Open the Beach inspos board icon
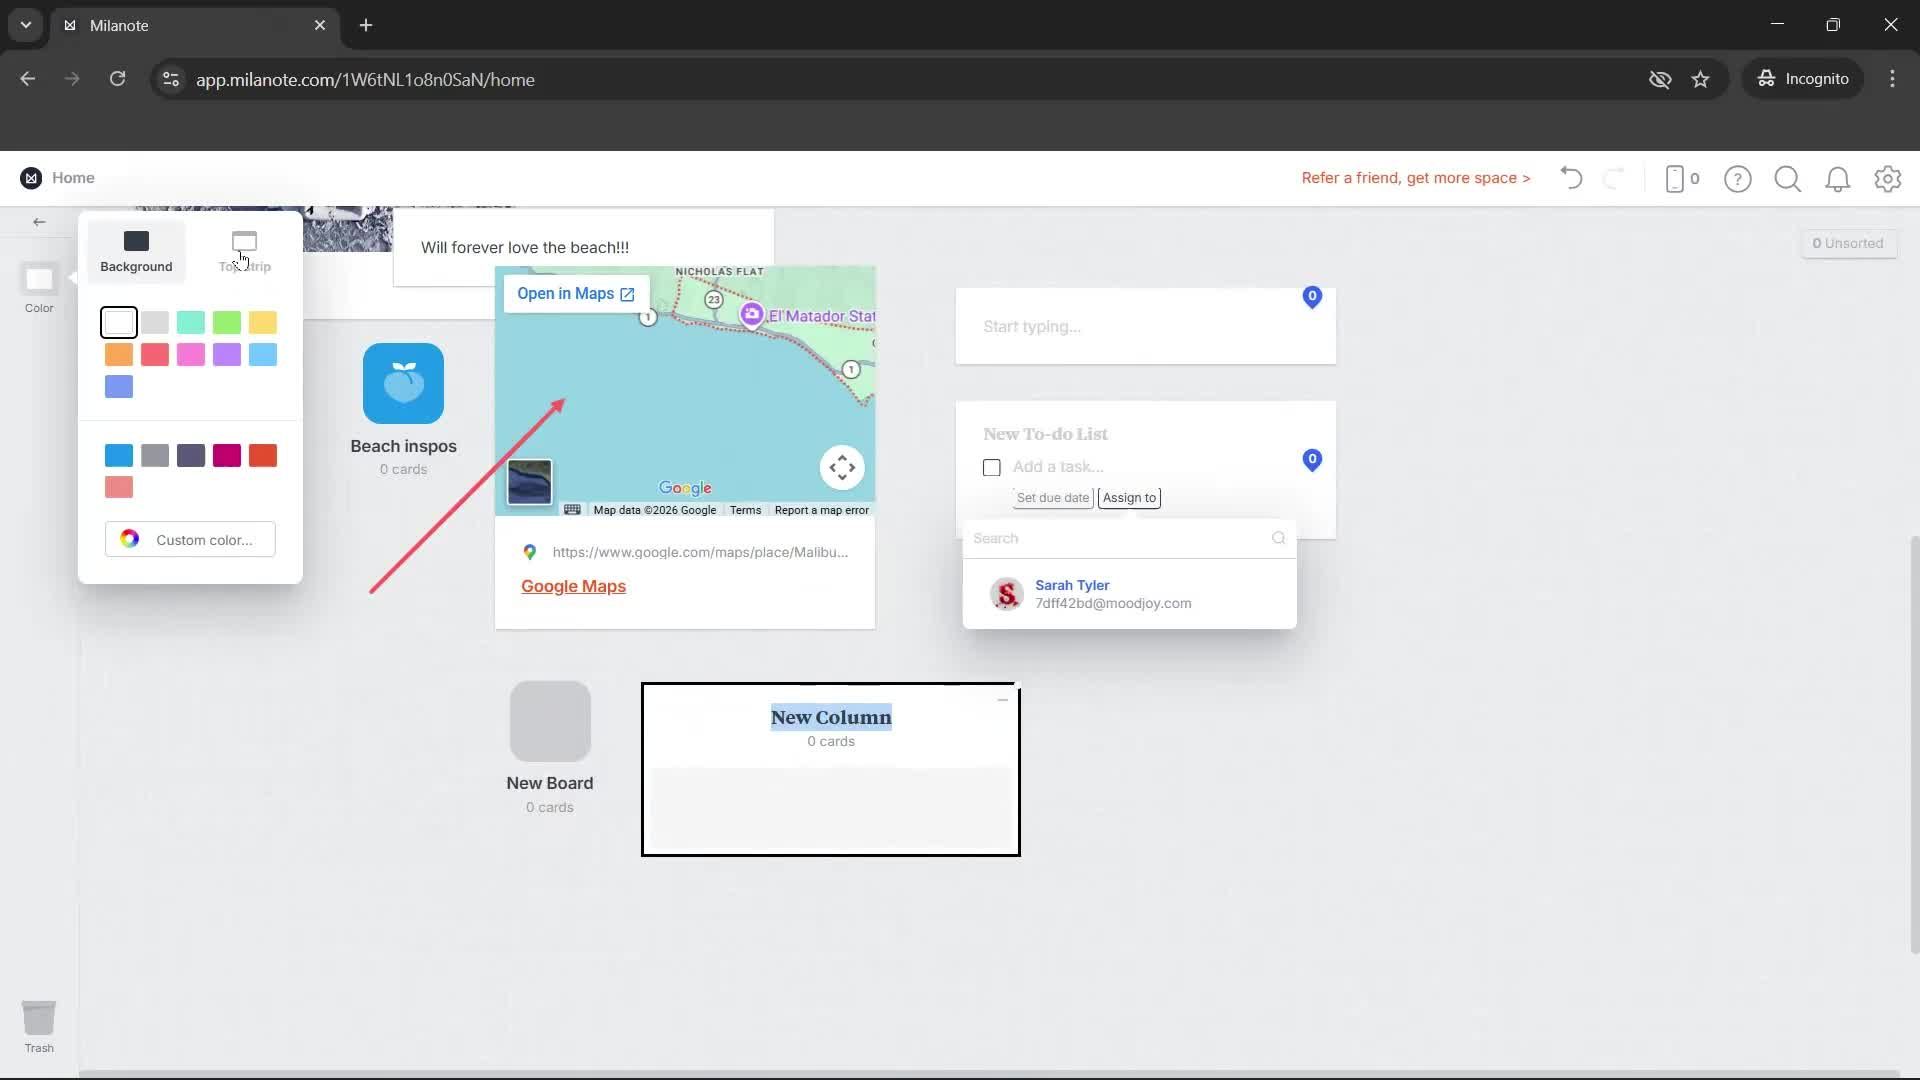This screenshot has height=1080, width=1920. click(x=403, y=384)
